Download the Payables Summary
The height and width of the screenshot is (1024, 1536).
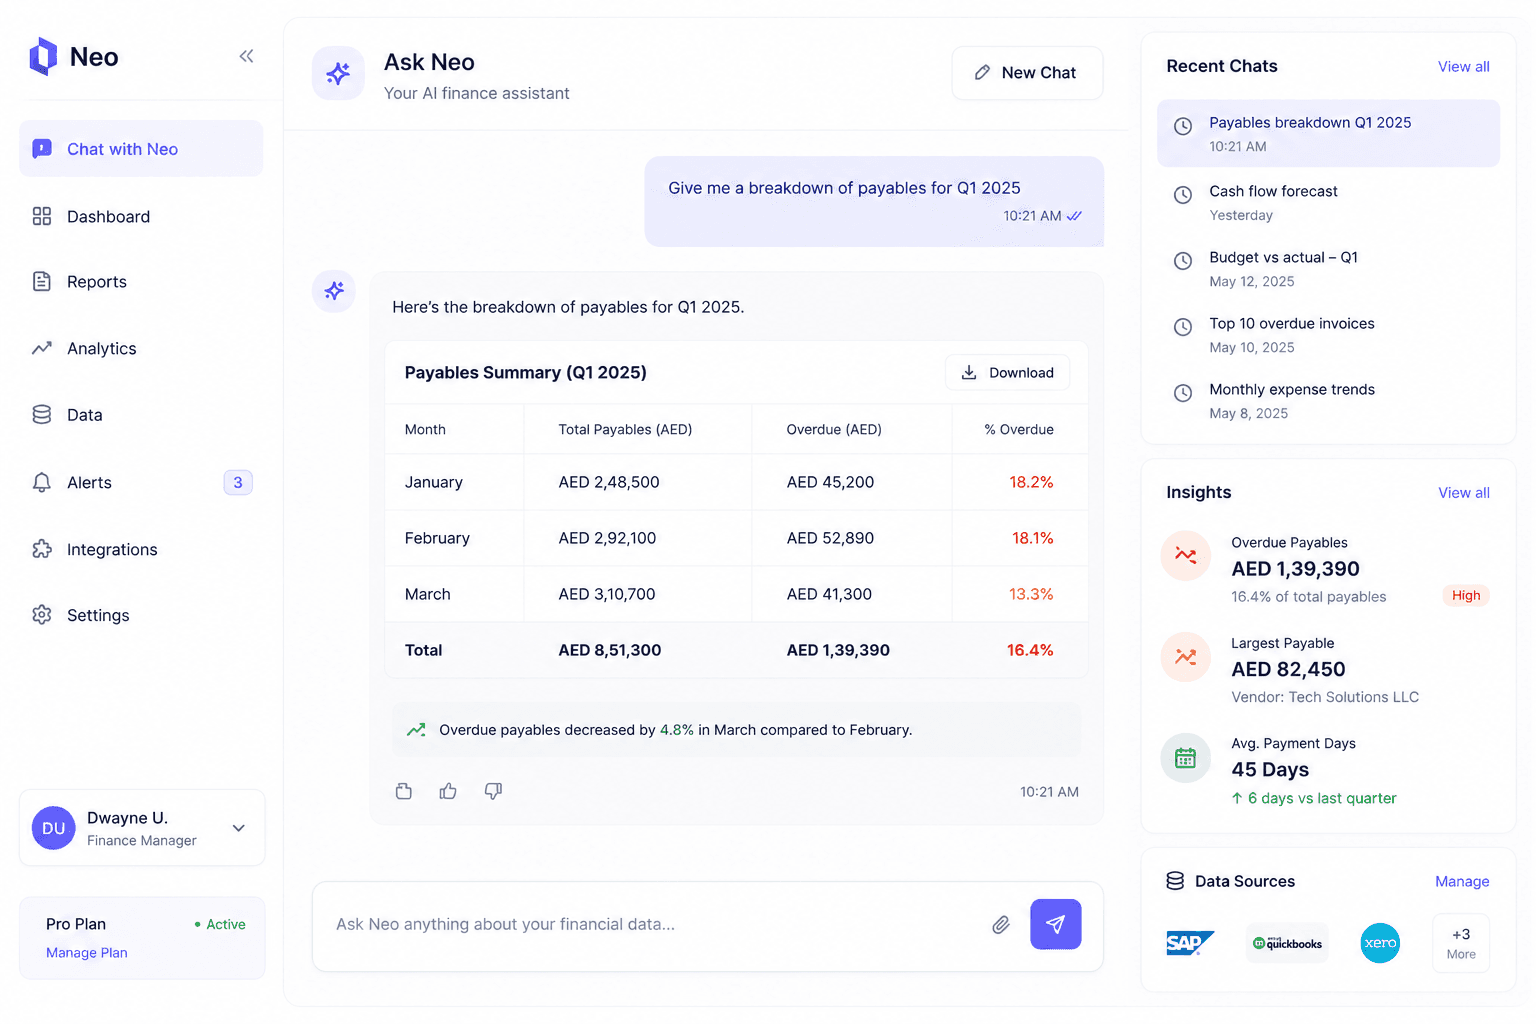[1007, 373]
